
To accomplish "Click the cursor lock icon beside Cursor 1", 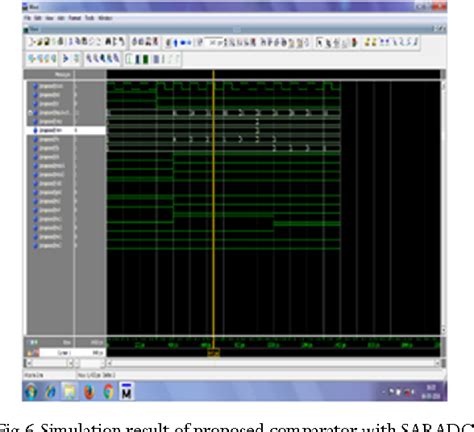I will coord(29,353).
